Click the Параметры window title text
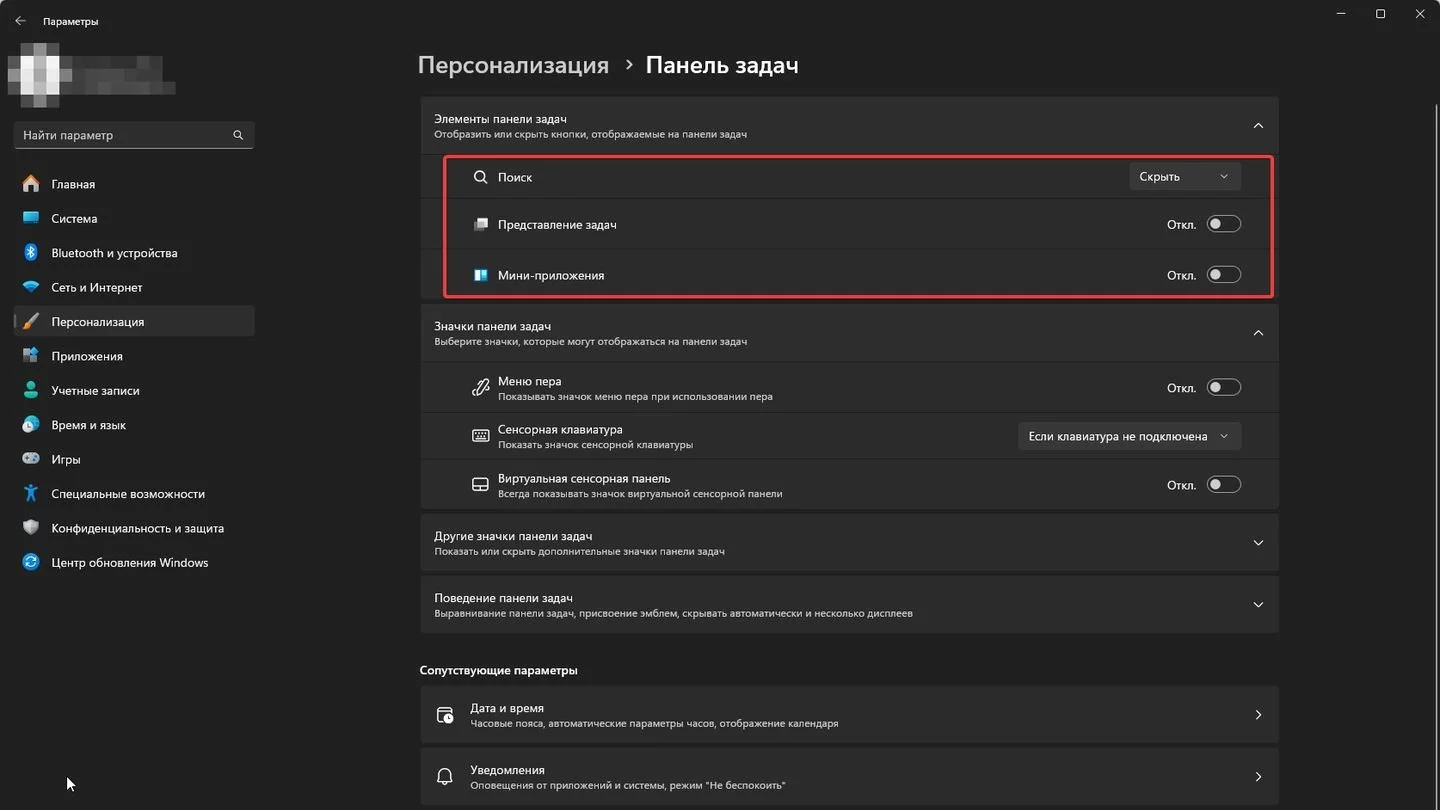The image size is (1440, 810). [70, 21]
